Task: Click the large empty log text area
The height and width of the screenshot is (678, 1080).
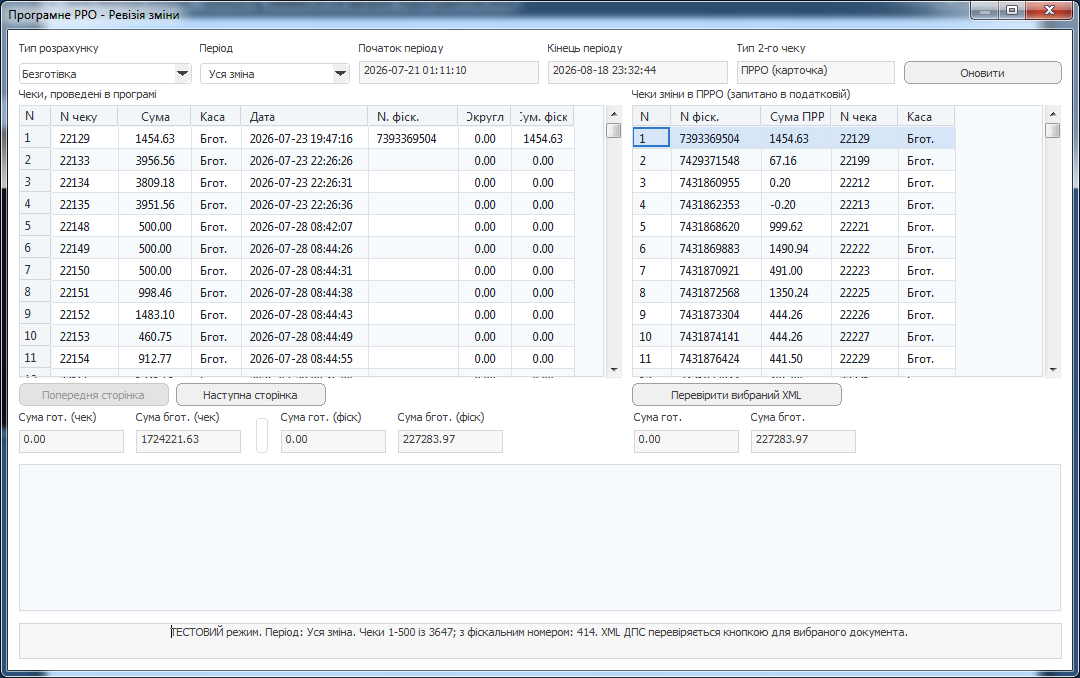Action: pyautogui.click(x=539, y=537)
